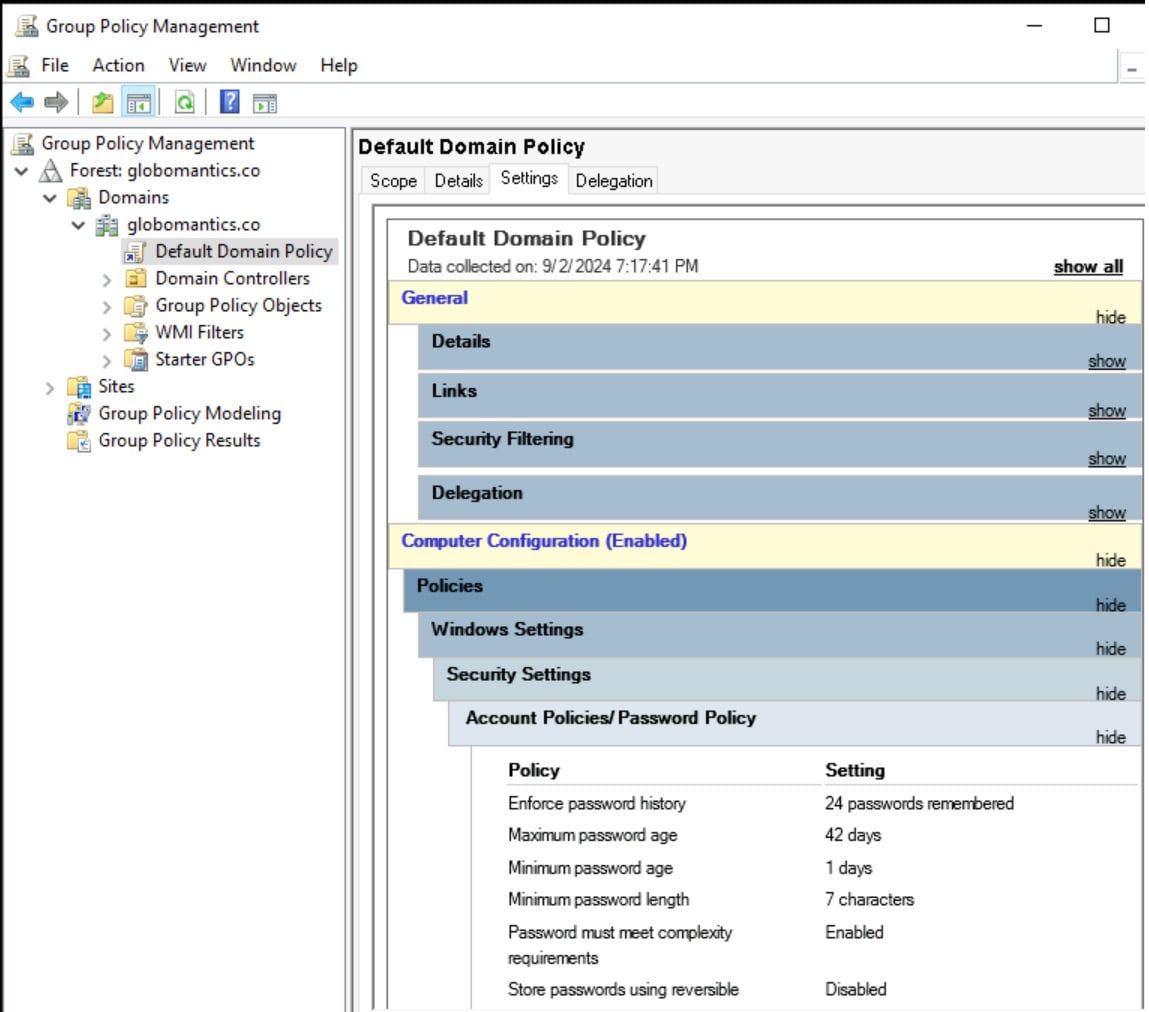Select the Group Policy Modeling node icon

(78, 414)
